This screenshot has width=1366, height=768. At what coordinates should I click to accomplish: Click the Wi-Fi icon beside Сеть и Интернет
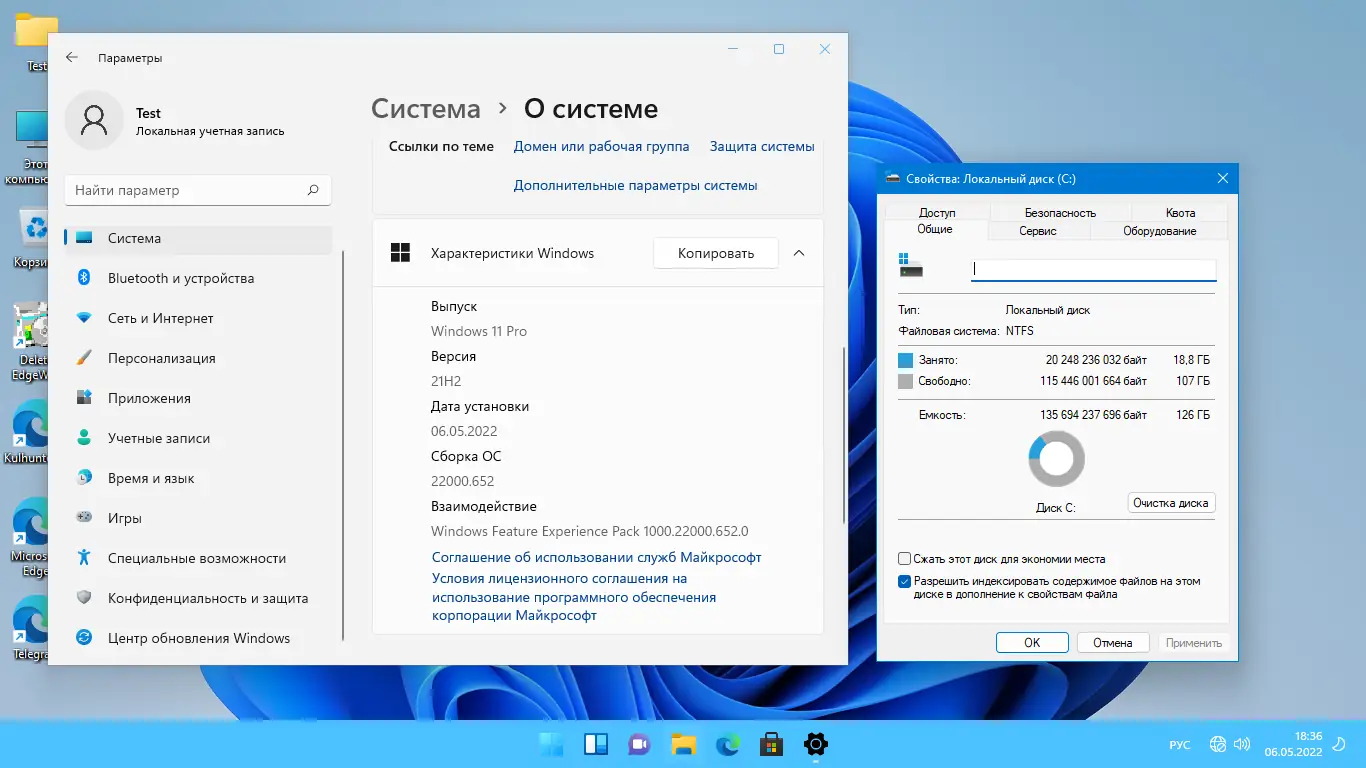[x=85, y=318]
